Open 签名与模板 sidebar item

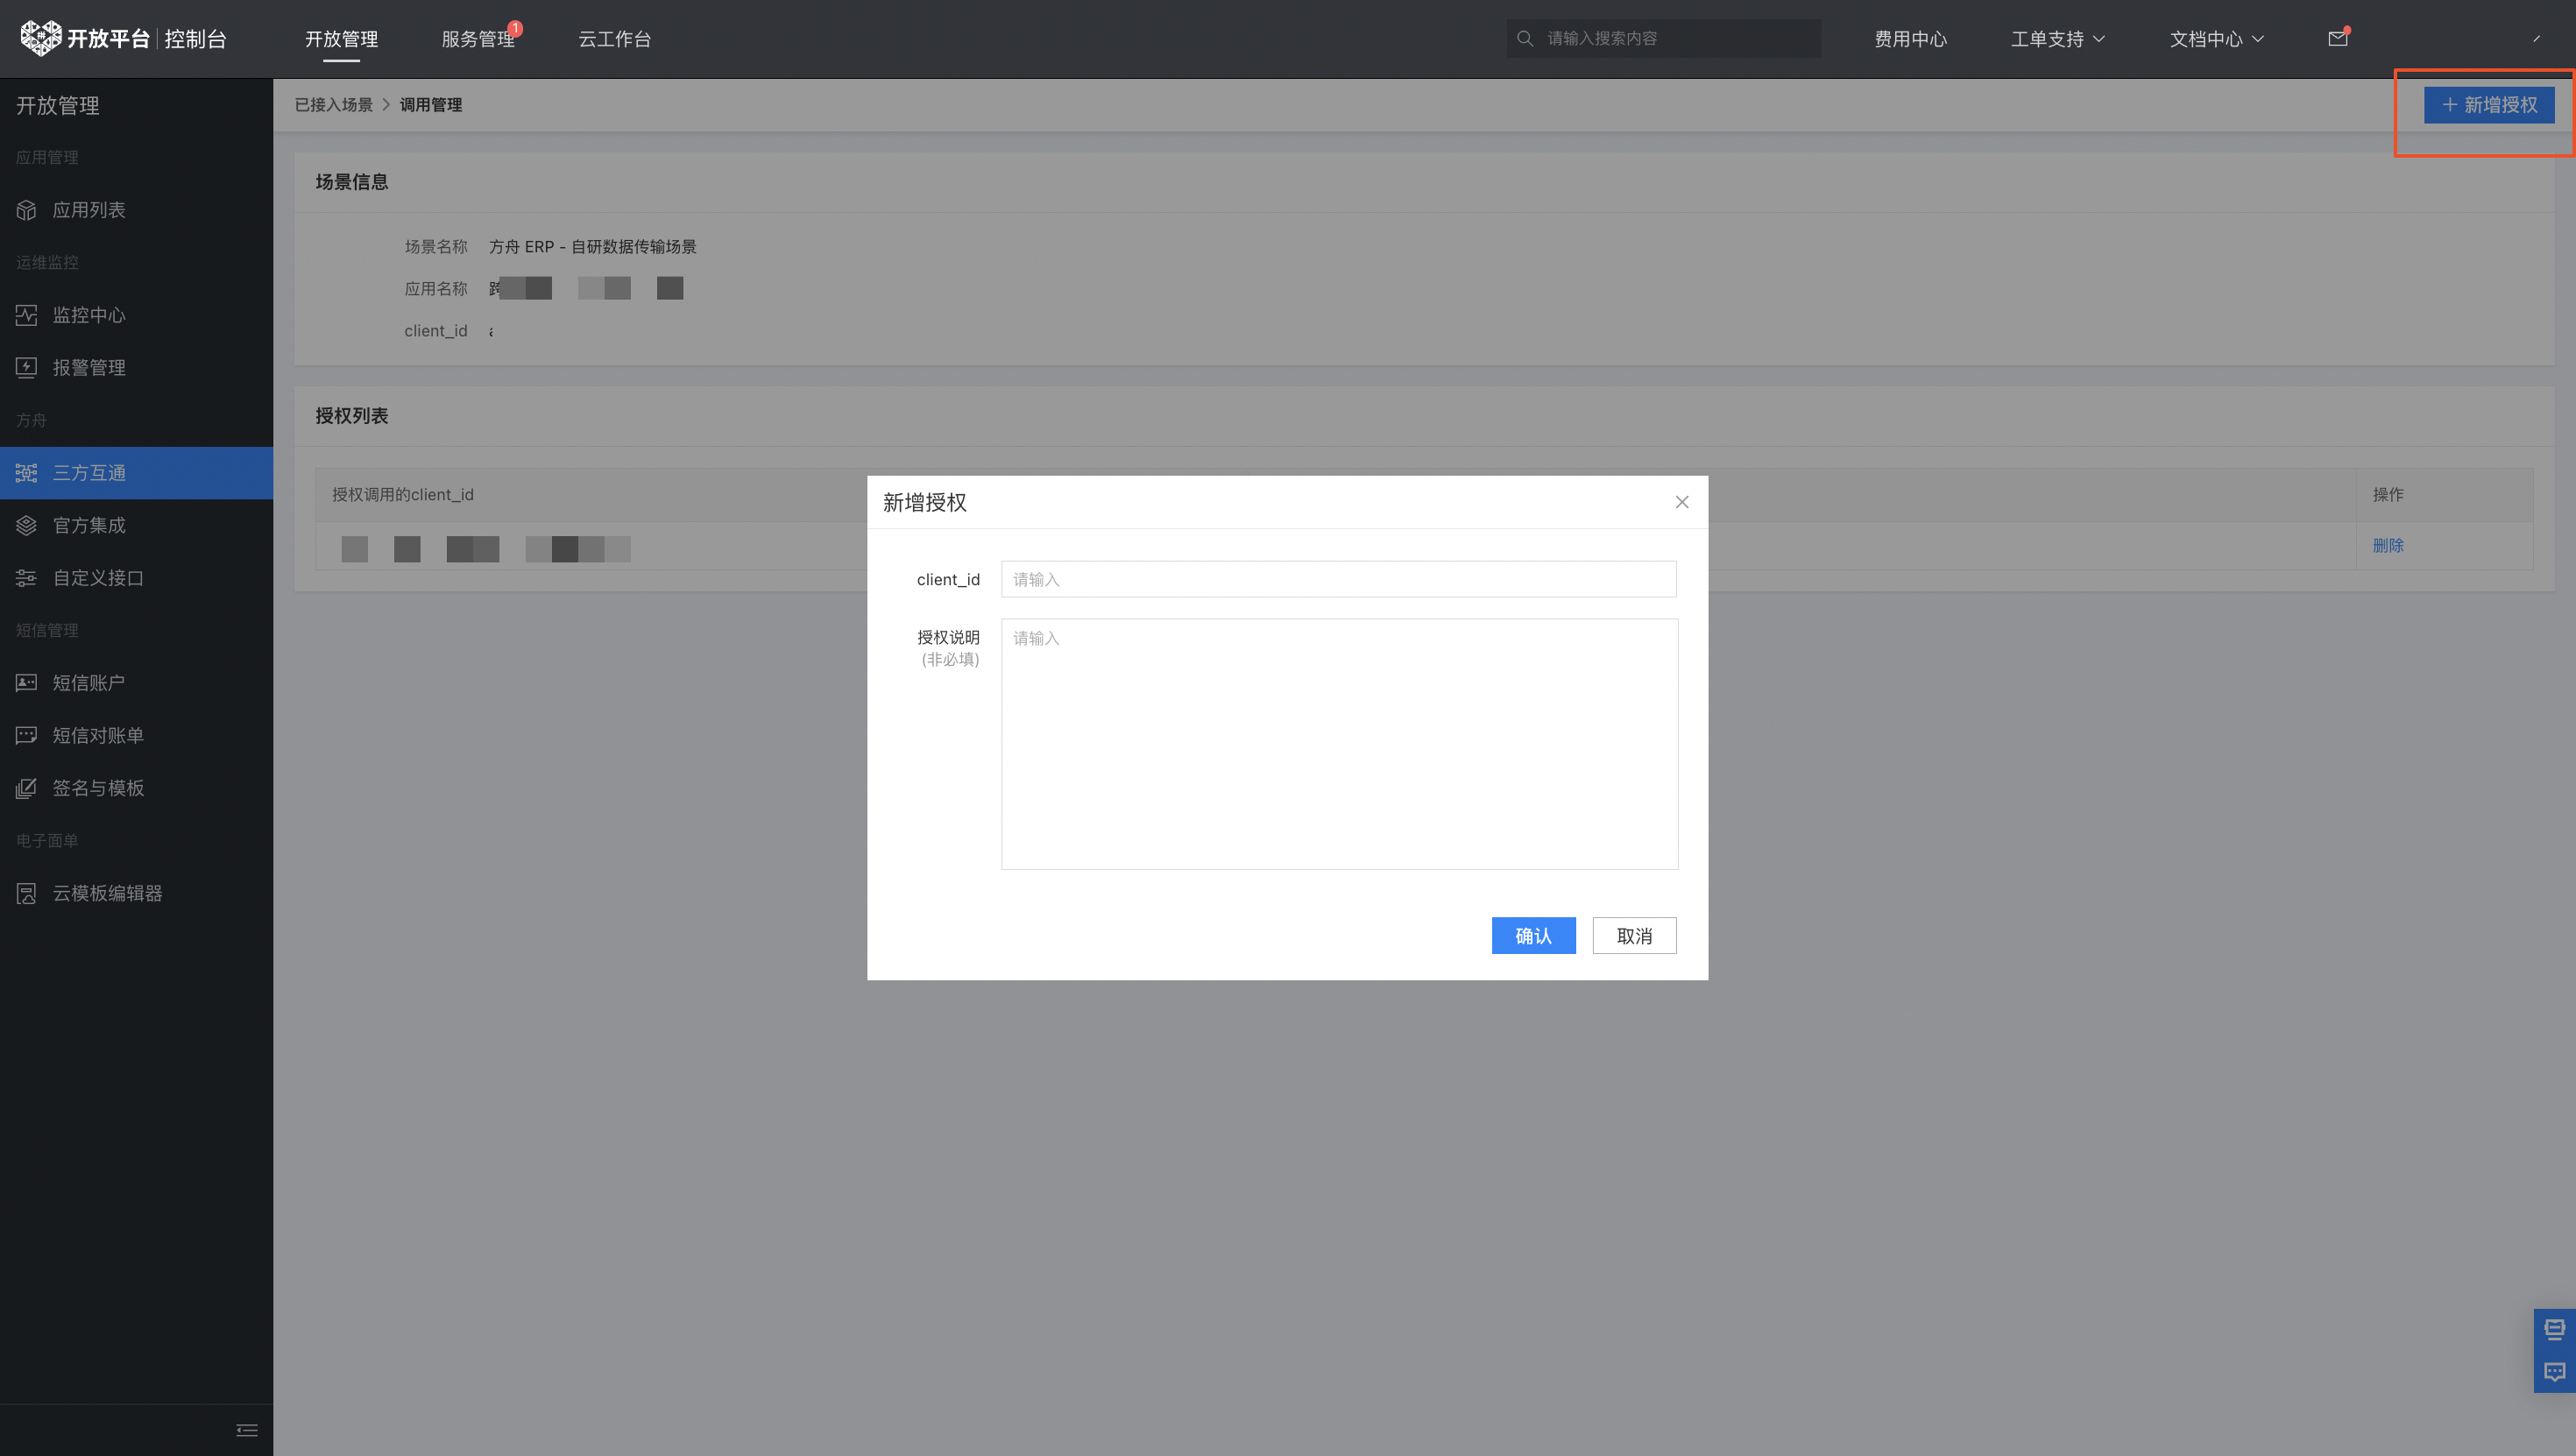pos(98,788)
